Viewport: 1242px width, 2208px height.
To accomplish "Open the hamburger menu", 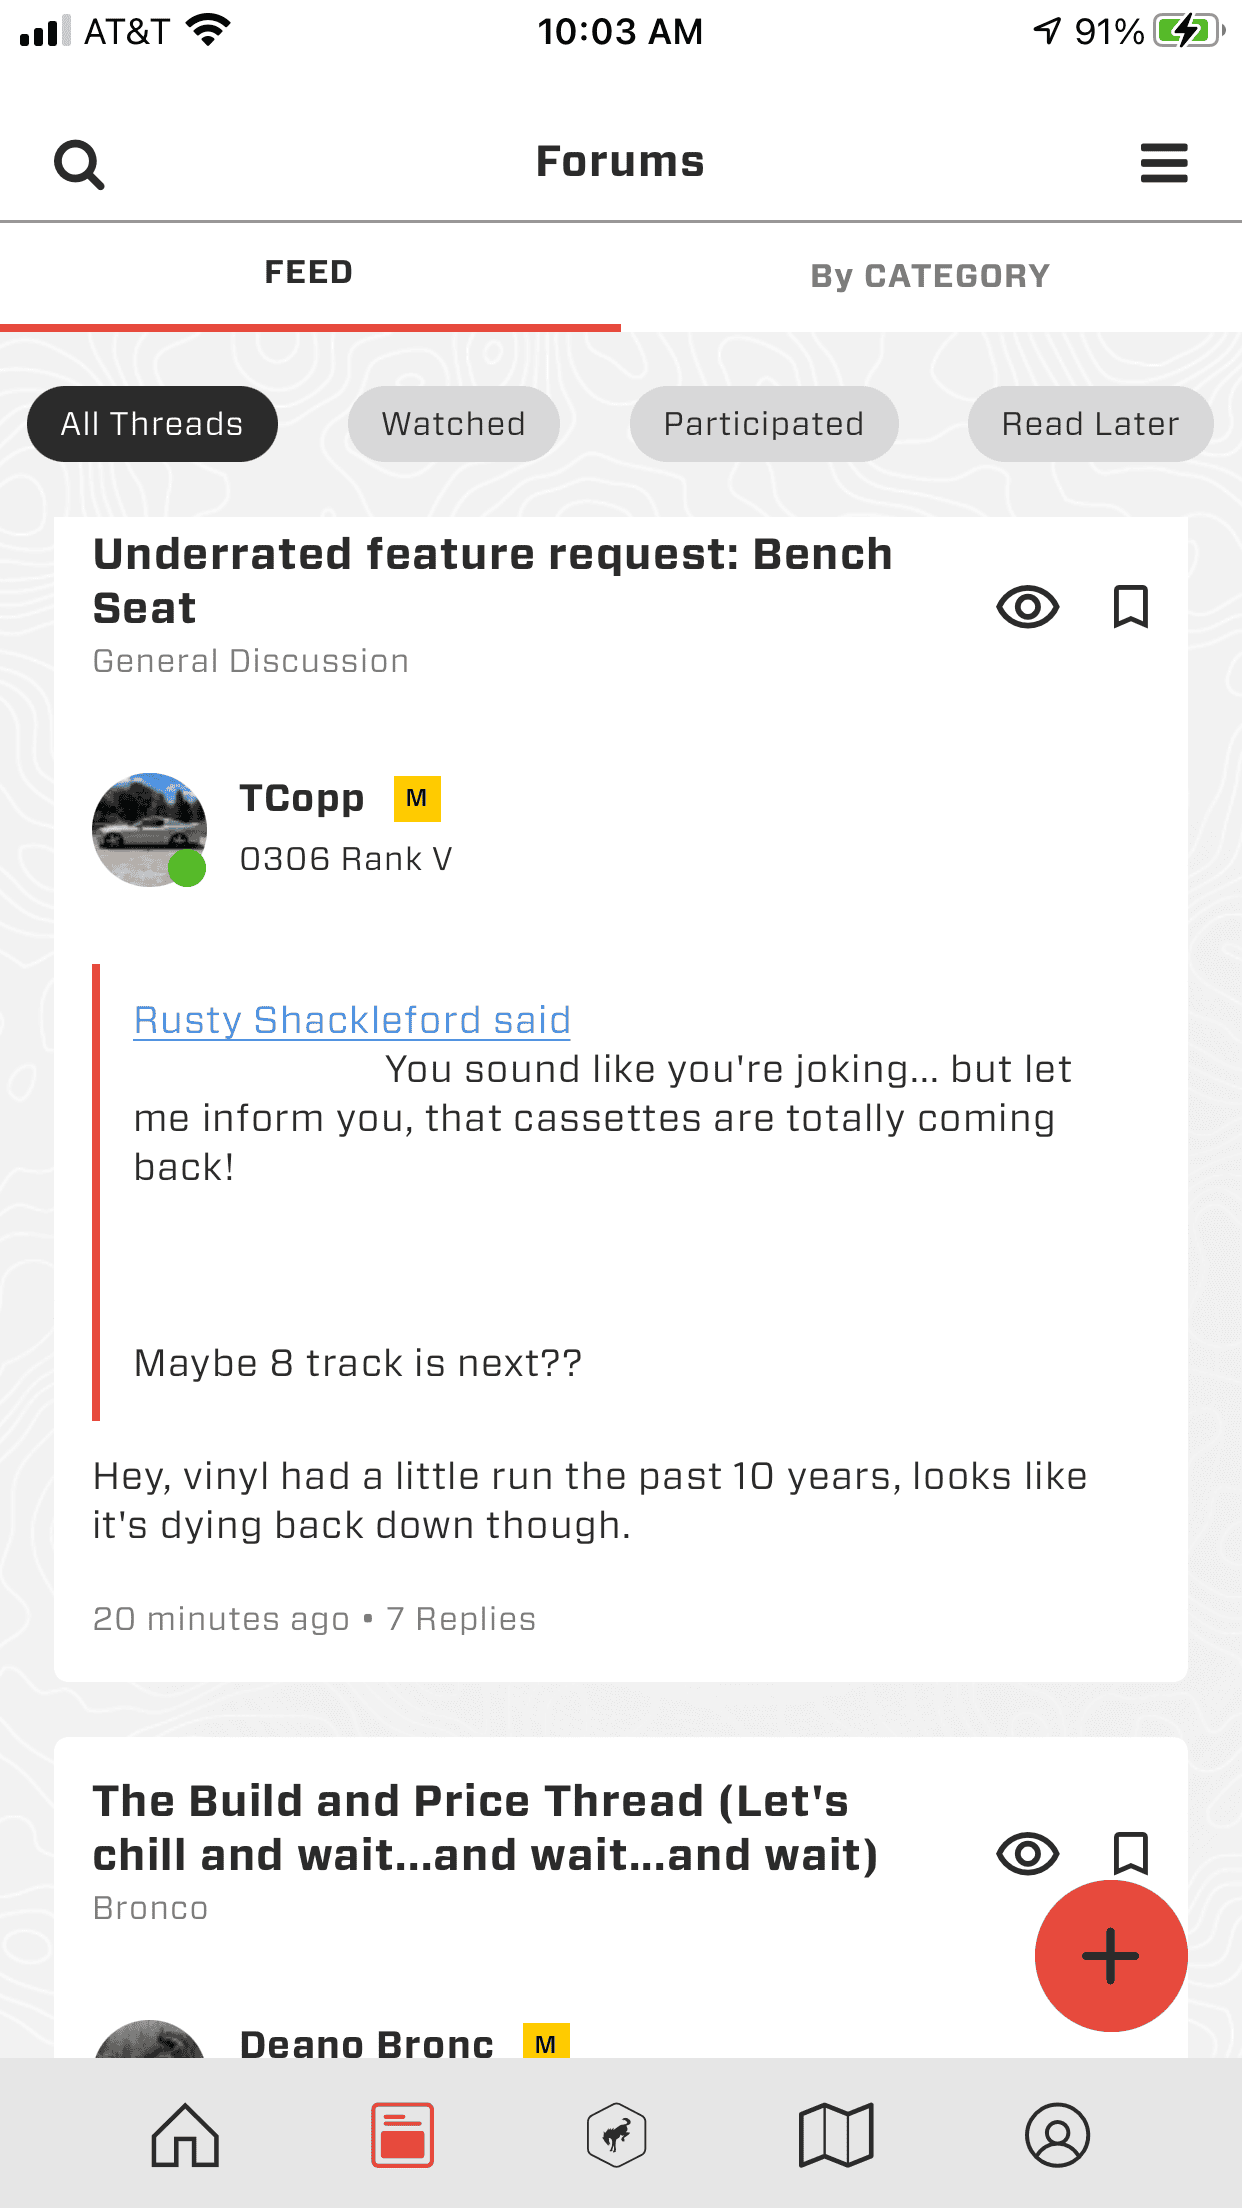I will point(1164,163).
